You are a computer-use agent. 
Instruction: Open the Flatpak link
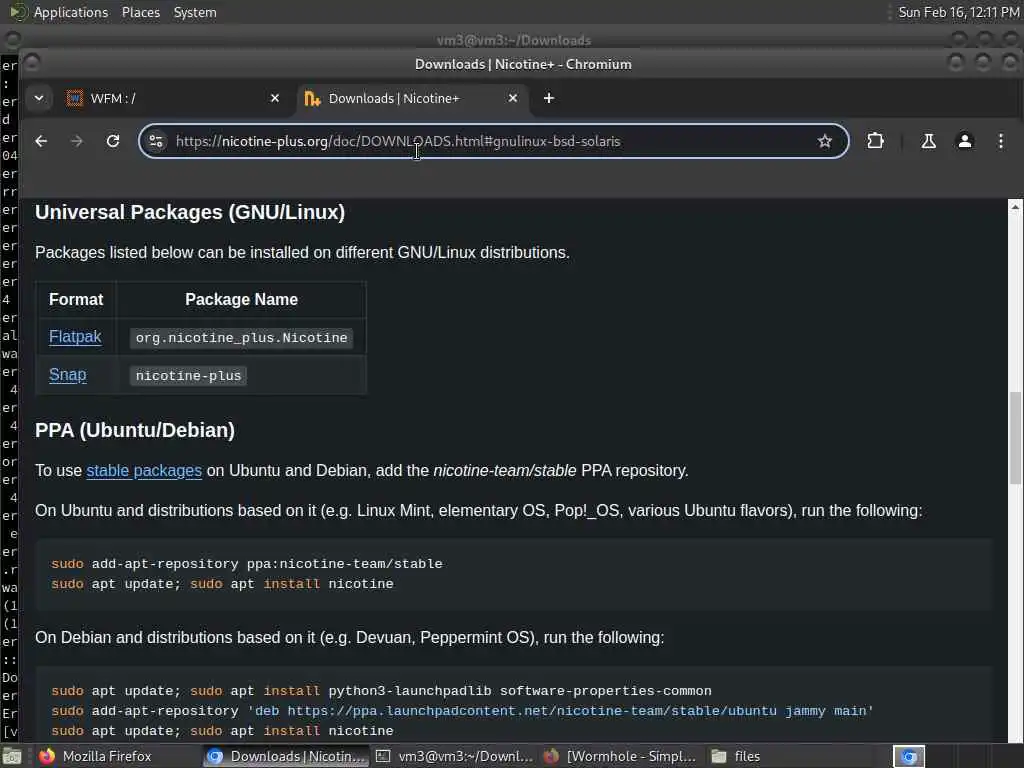coord(75,337)
